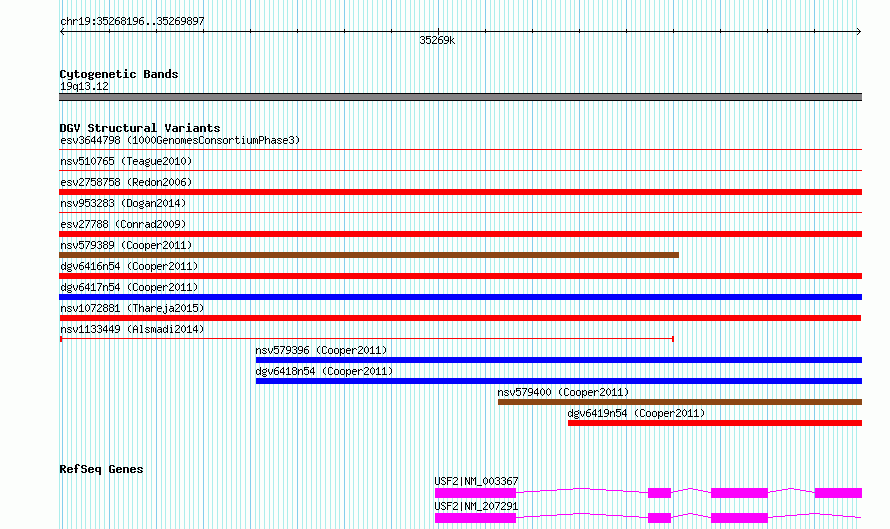Click the esv3644798 (1000GenomesConsortiumPhase3) label
Viewport: 890px width, 529px height.
pos(180,140)
